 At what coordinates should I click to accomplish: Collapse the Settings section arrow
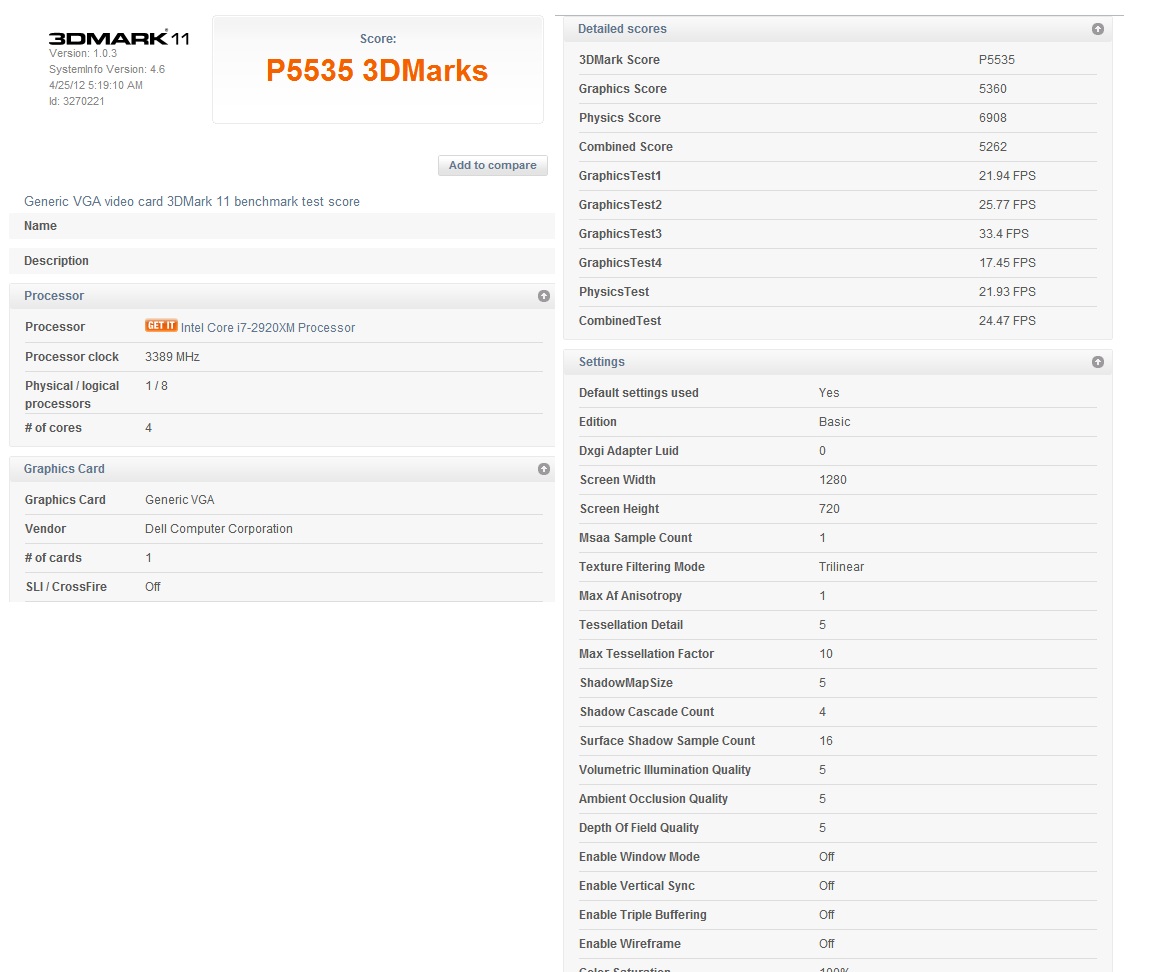coord(1097,362)
